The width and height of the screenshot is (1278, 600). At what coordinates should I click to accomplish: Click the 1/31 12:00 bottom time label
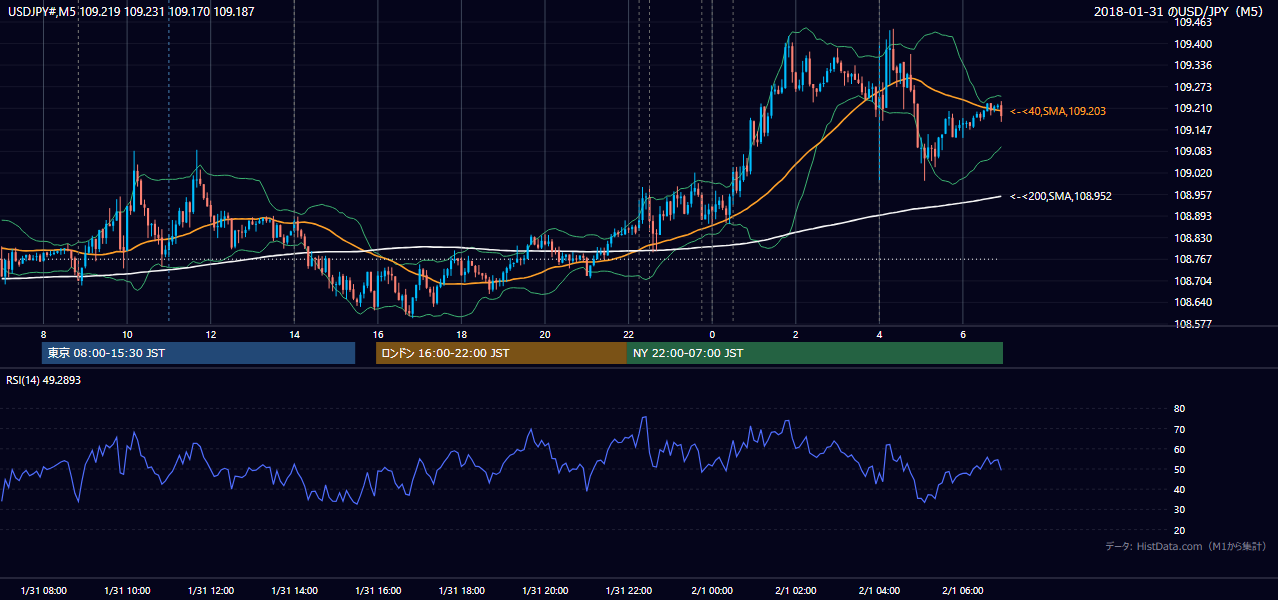point(210,591)
